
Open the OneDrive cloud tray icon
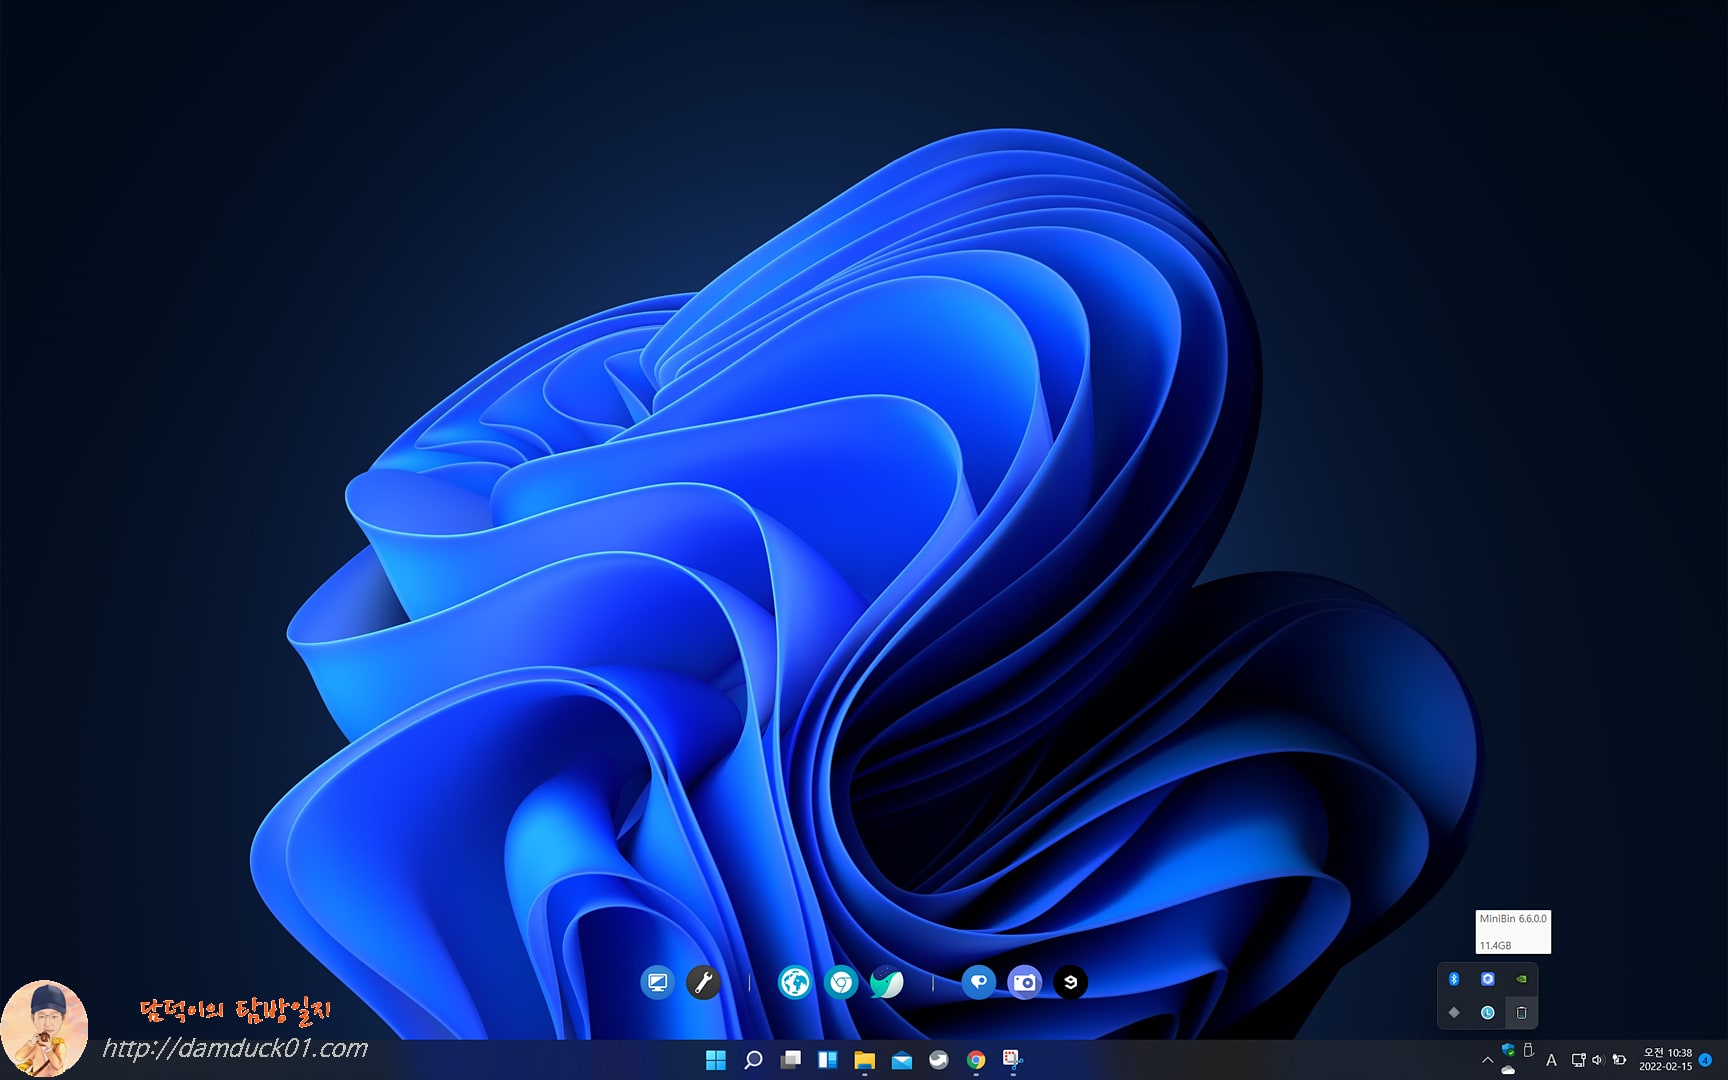click(1508, 1070)
